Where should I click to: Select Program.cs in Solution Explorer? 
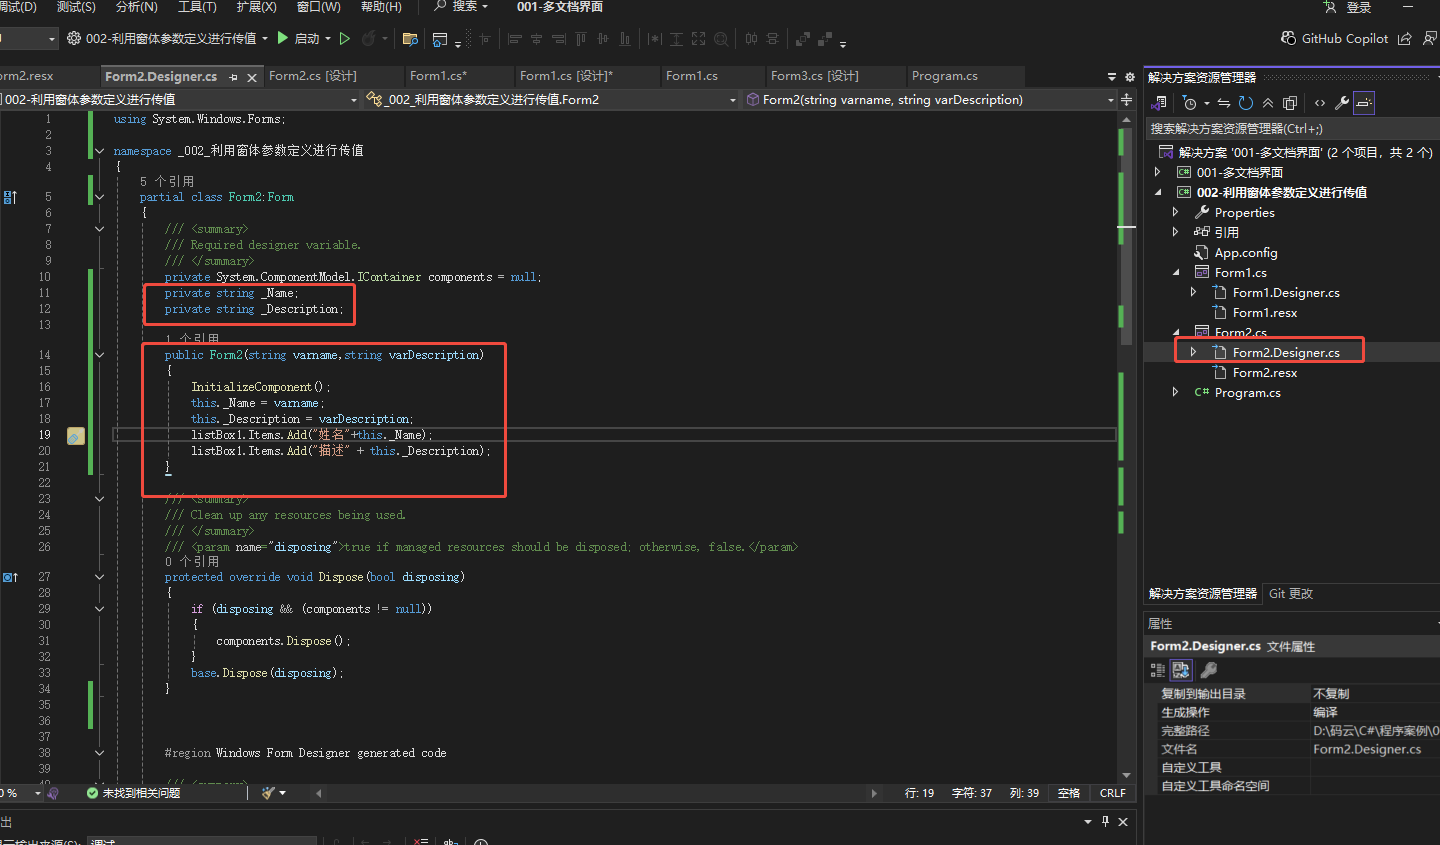pos(1246,392)
